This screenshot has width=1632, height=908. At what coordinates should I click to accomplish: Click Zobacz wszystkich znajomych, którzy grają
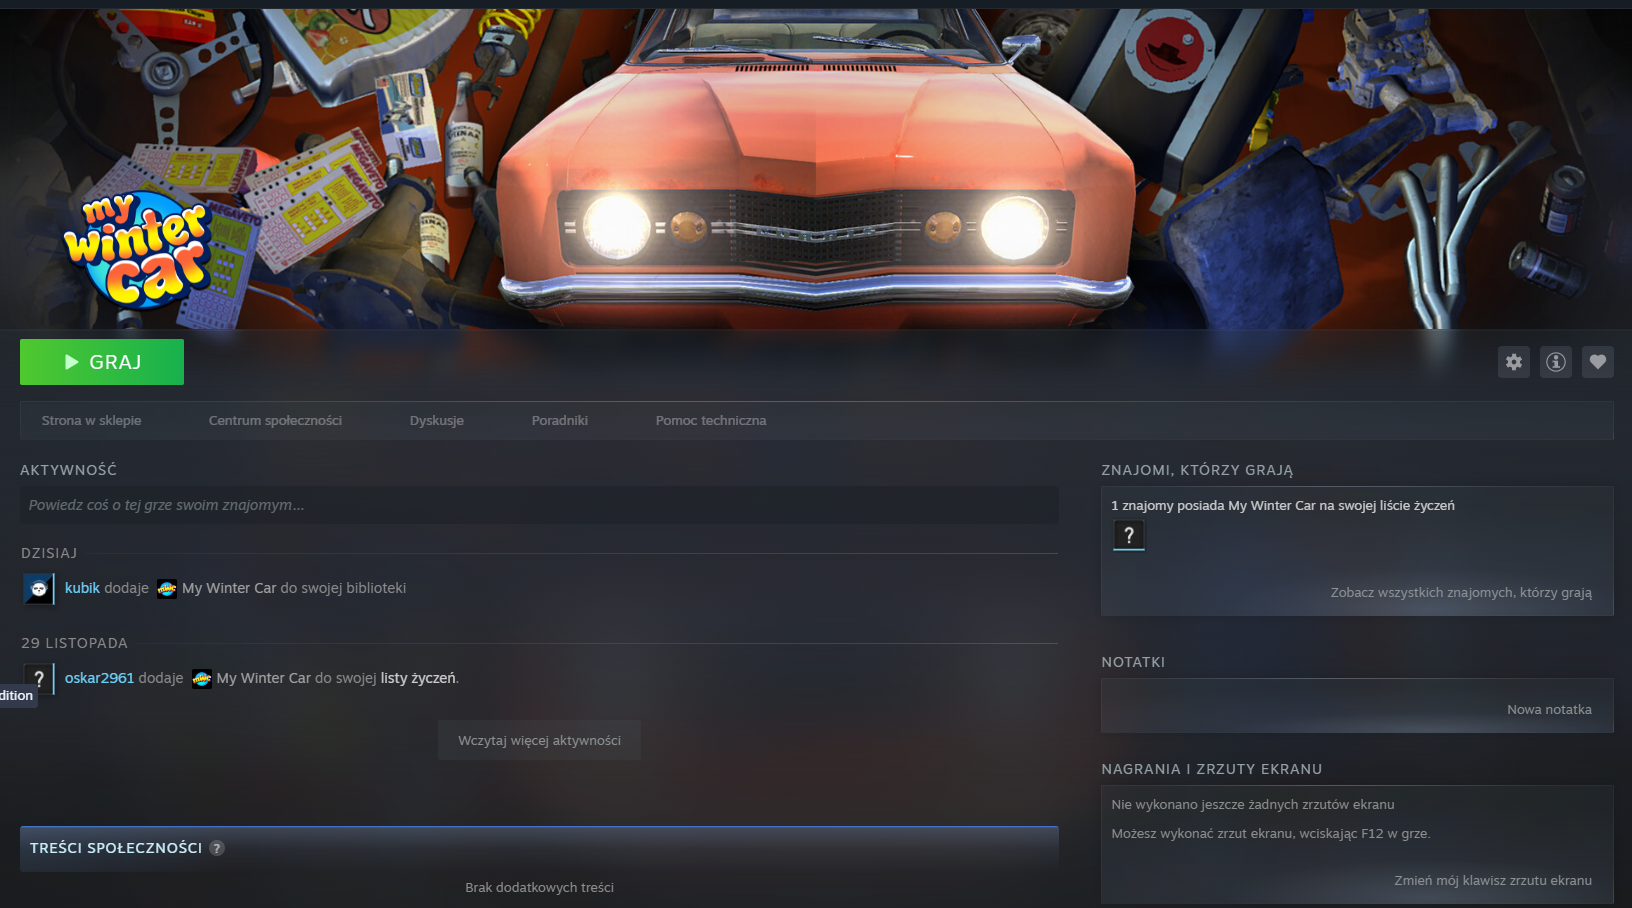(1460, 593)
